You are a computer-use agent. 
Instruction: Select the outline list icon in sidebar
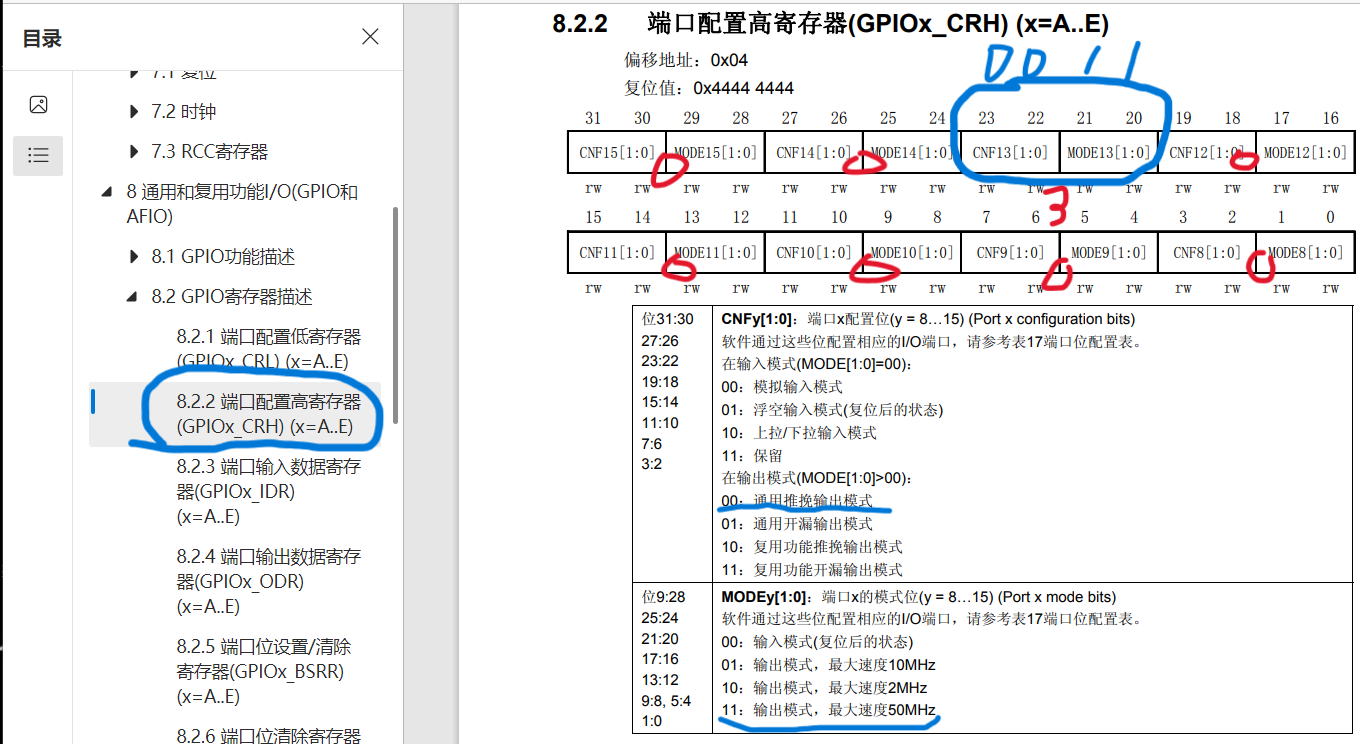click(x=38, y=155)
